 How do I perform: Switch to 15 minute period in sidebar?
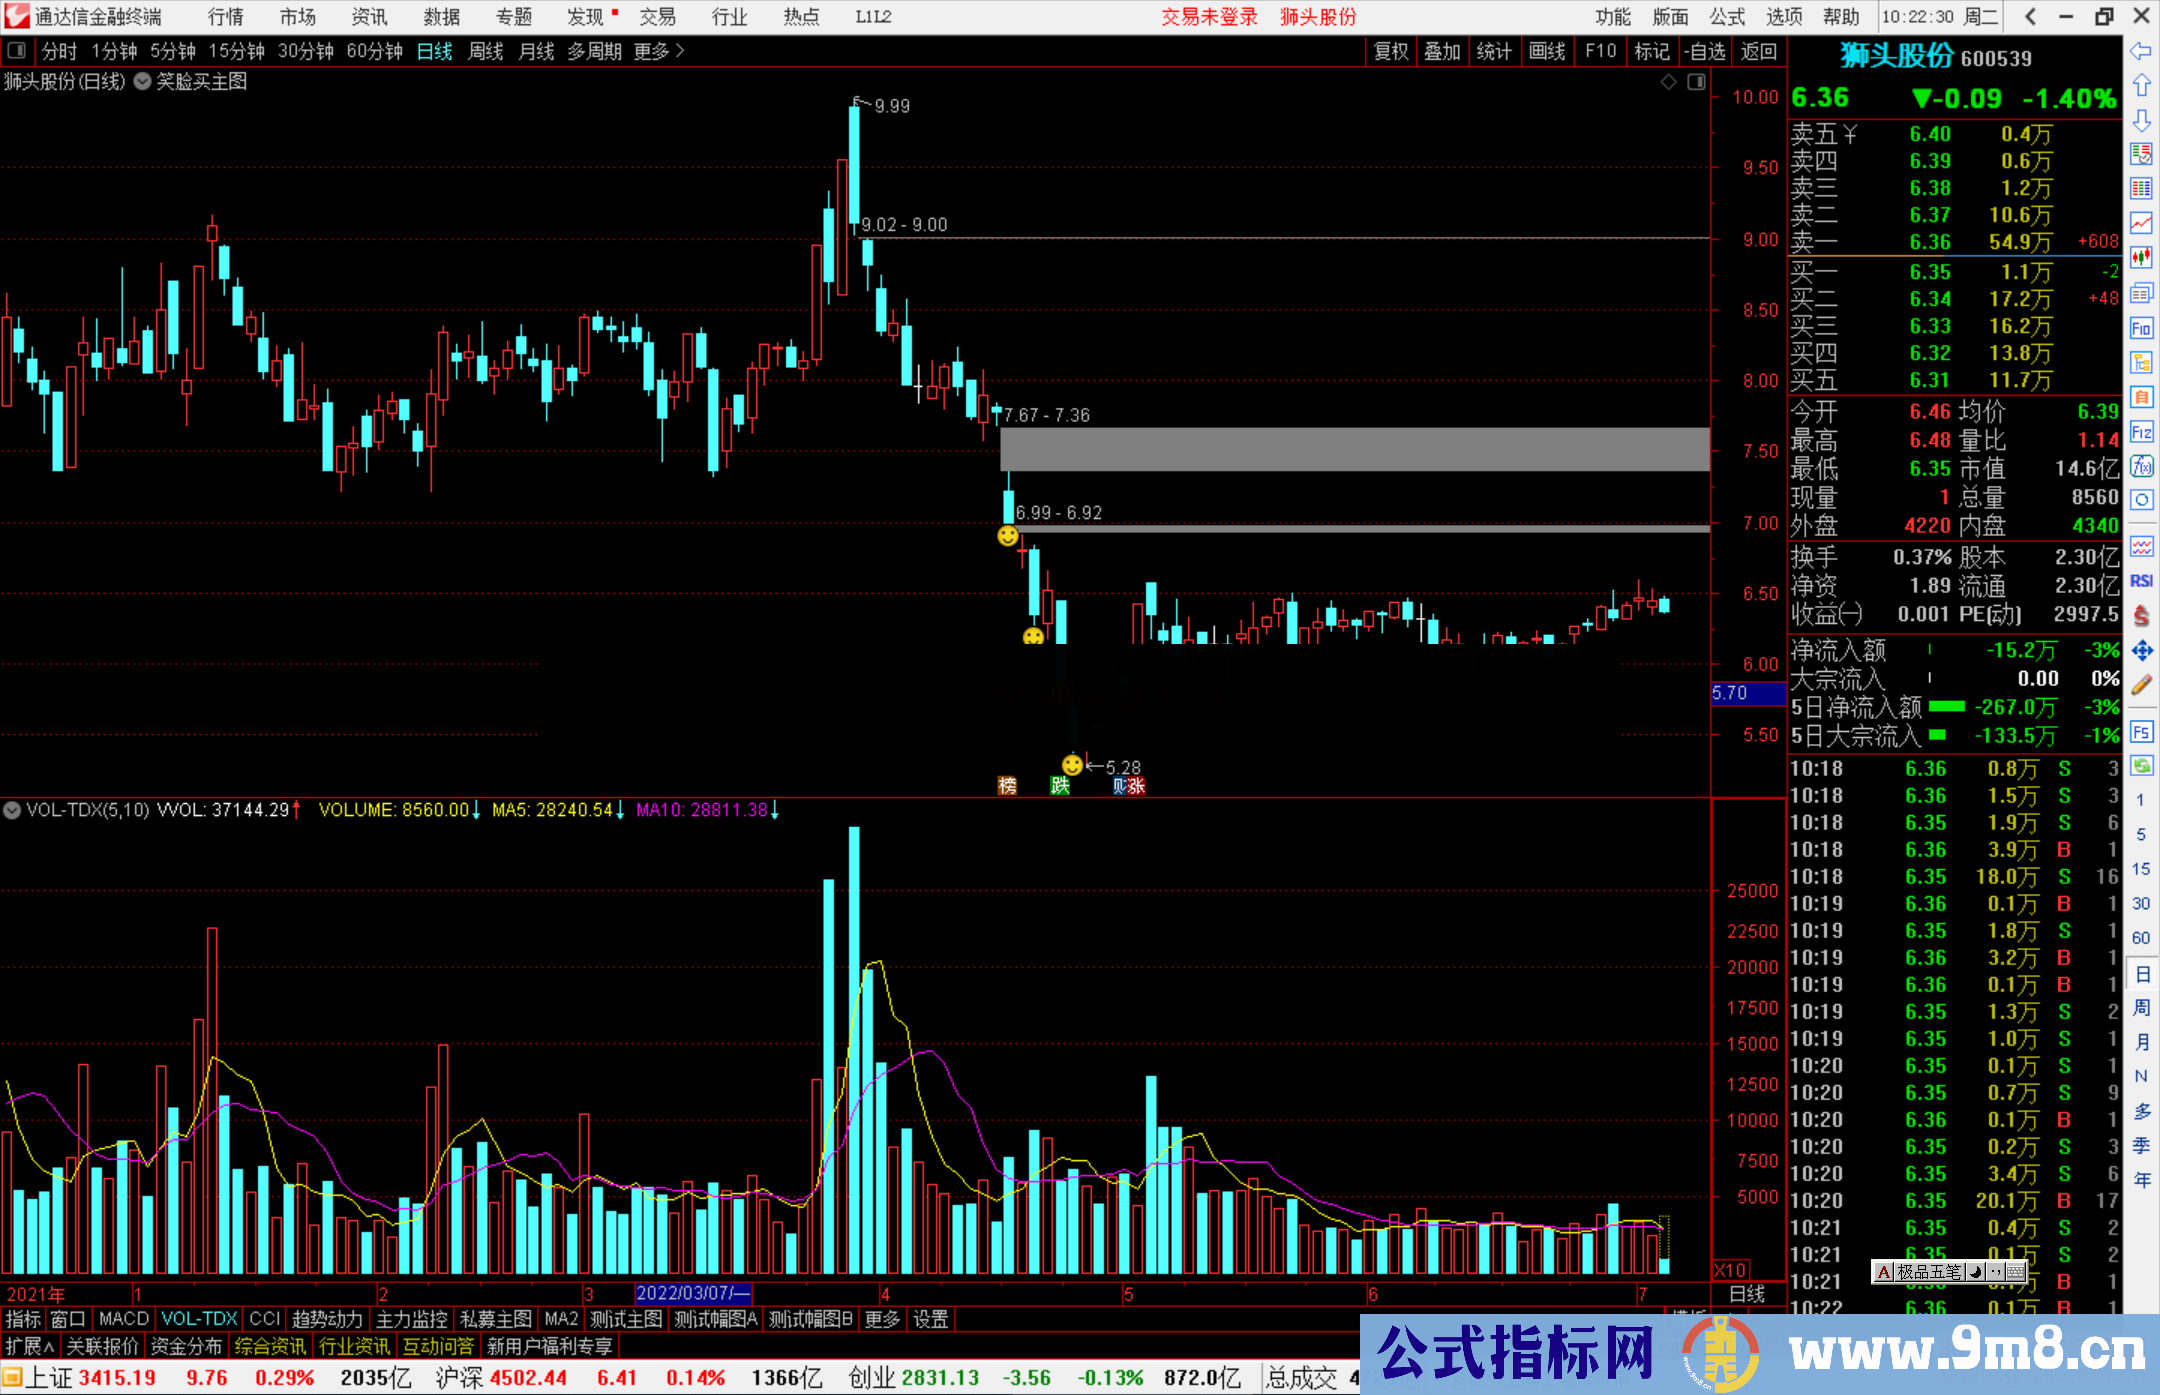click(x=2141, y=869)
